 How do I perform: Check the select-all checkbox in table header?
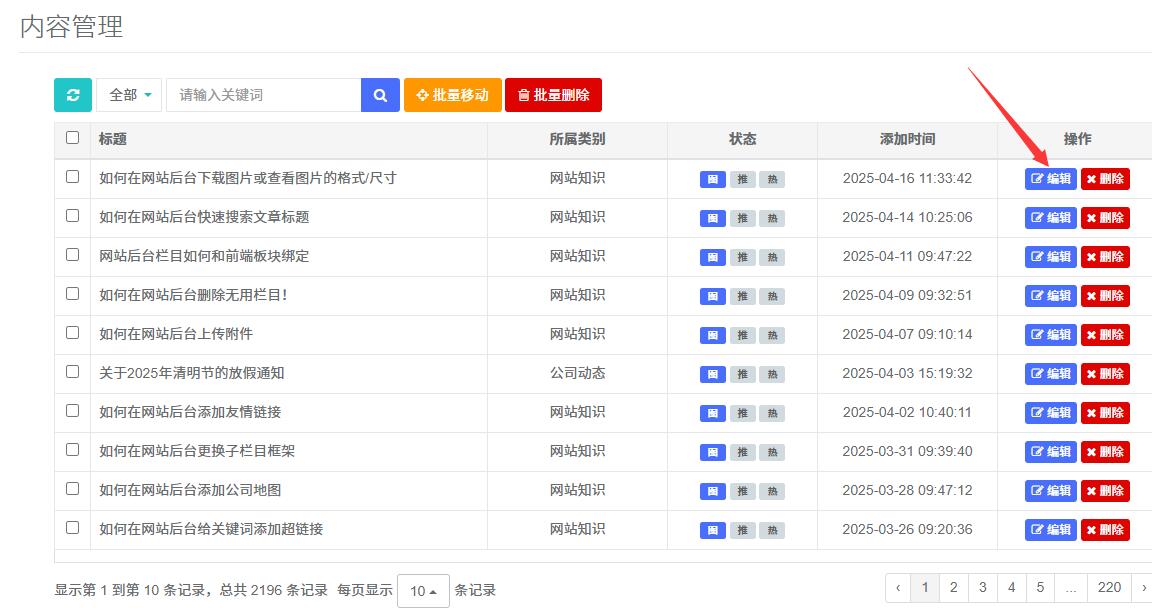click(x=72, y=138)
